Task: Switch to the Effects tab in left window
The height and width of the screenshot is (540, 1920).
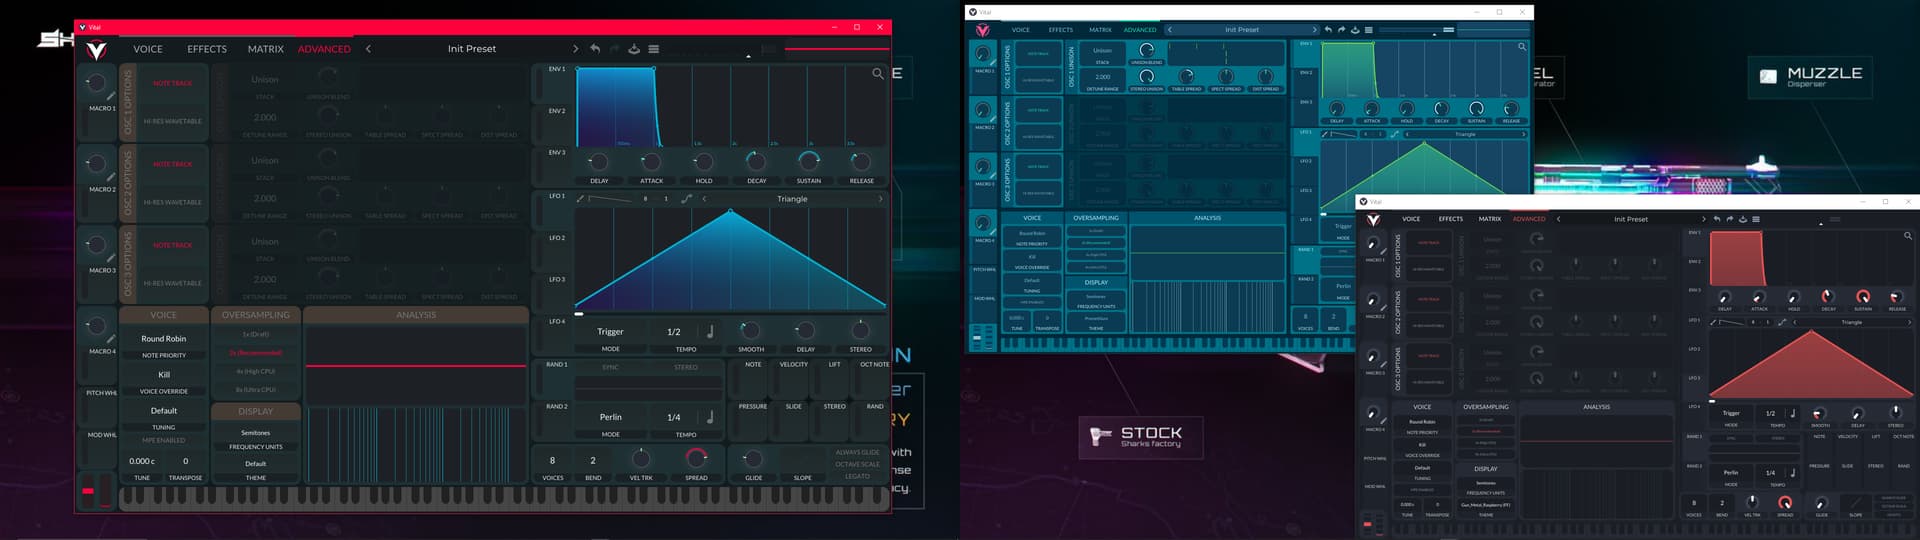Action: (x=207, y=49)
